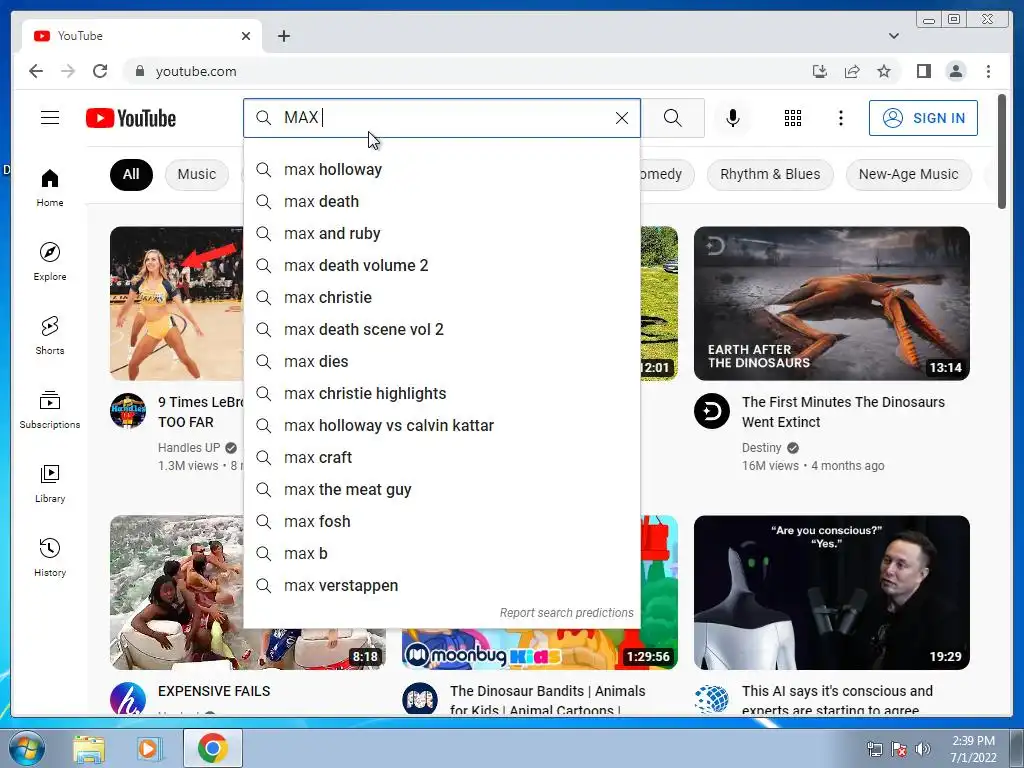The width and height of the screenshot is (1024, 768).
Task: Go back with browser back arrow
Action: click(36, 71)
